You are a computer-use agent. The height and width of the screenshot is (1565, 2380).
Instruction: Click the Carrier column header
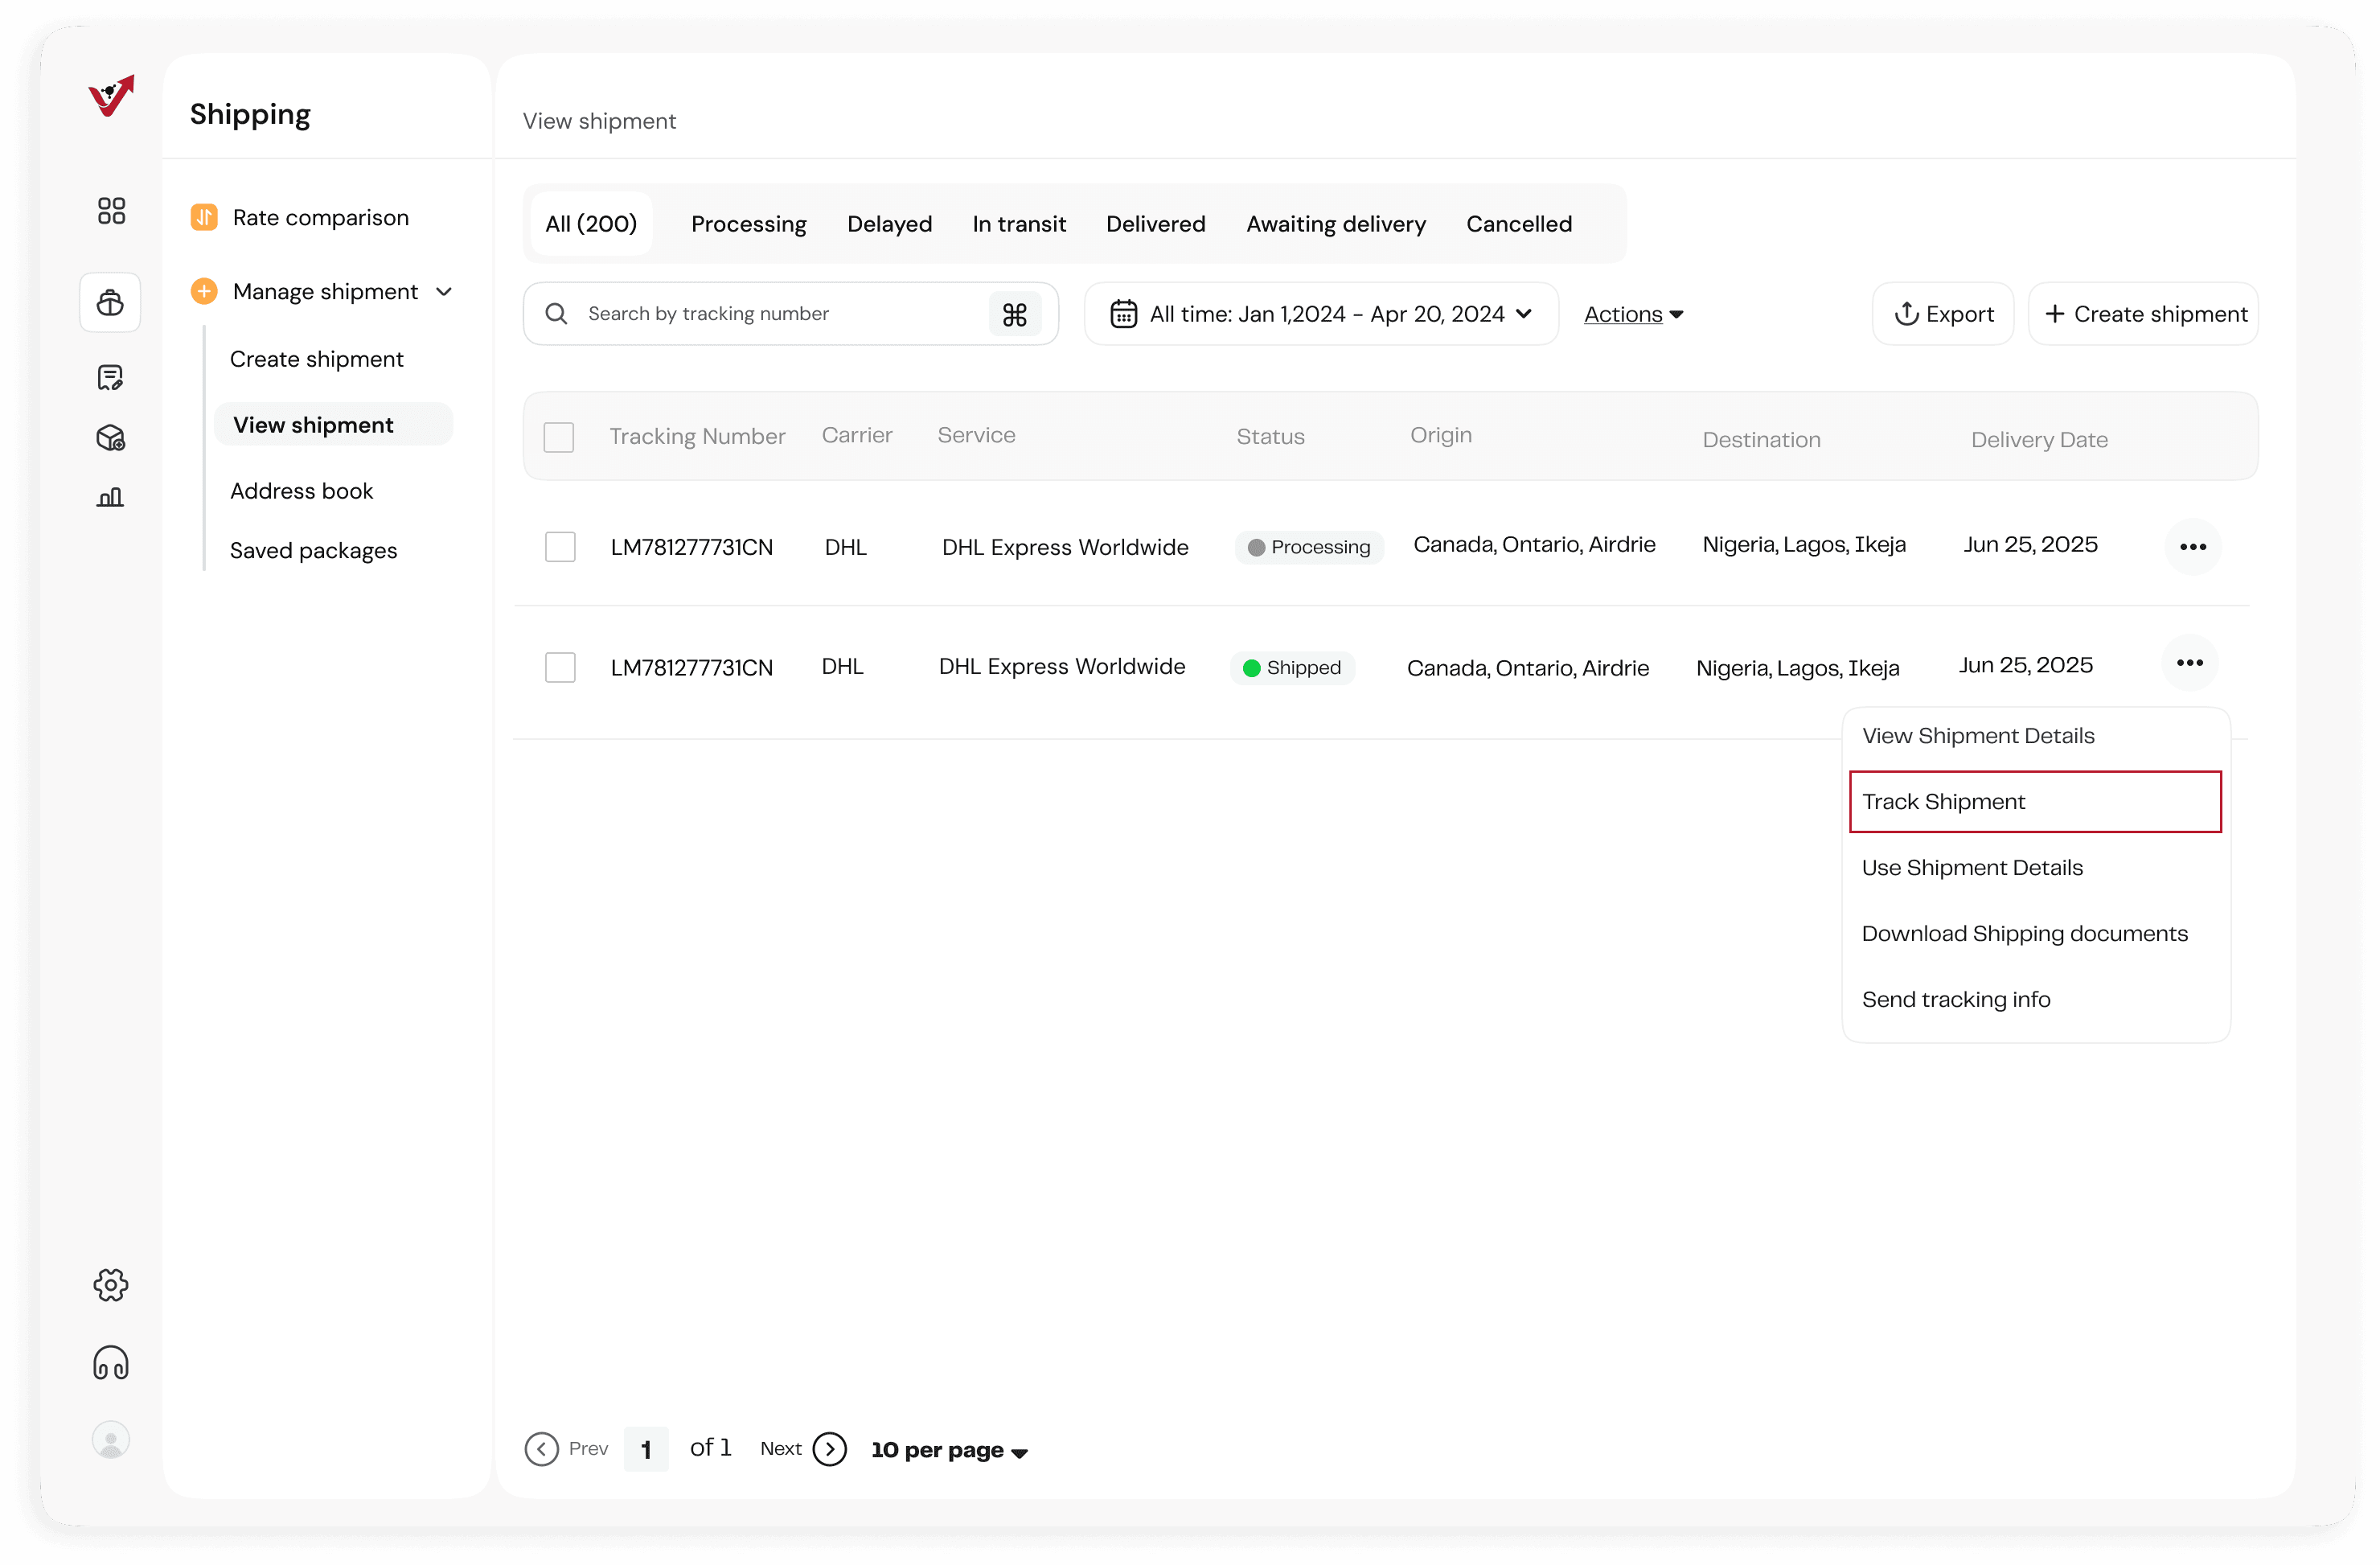[x=857, y=435]
